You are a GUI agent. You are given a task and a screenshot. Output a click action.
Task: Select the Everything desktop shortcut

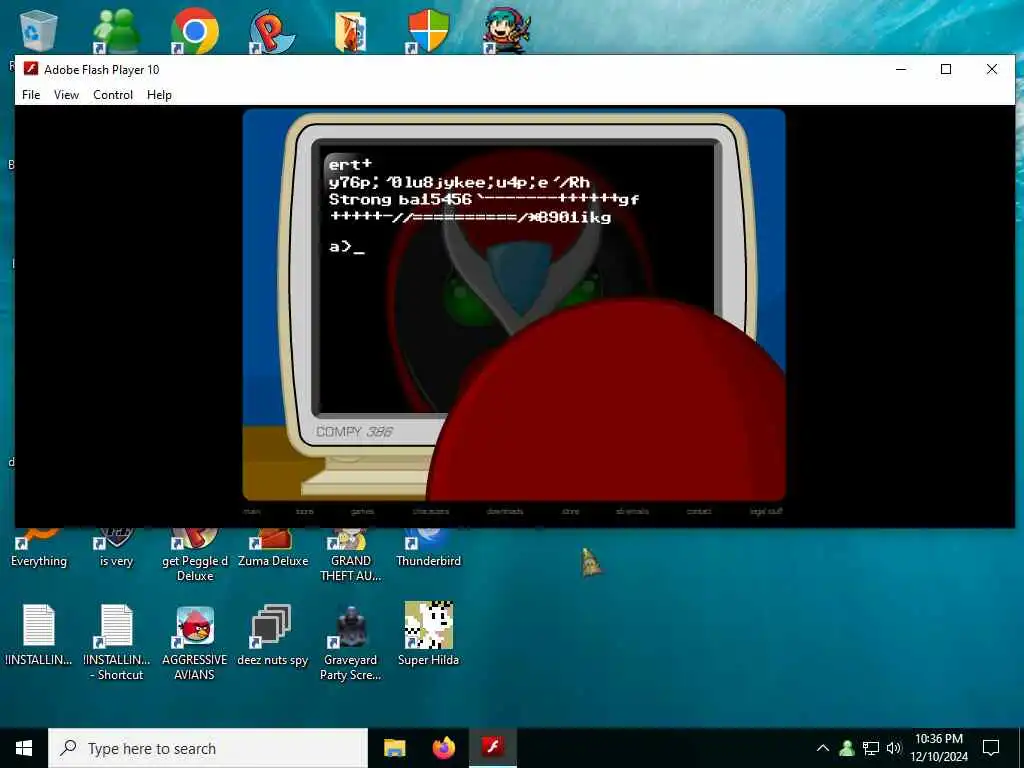point(39,549)
